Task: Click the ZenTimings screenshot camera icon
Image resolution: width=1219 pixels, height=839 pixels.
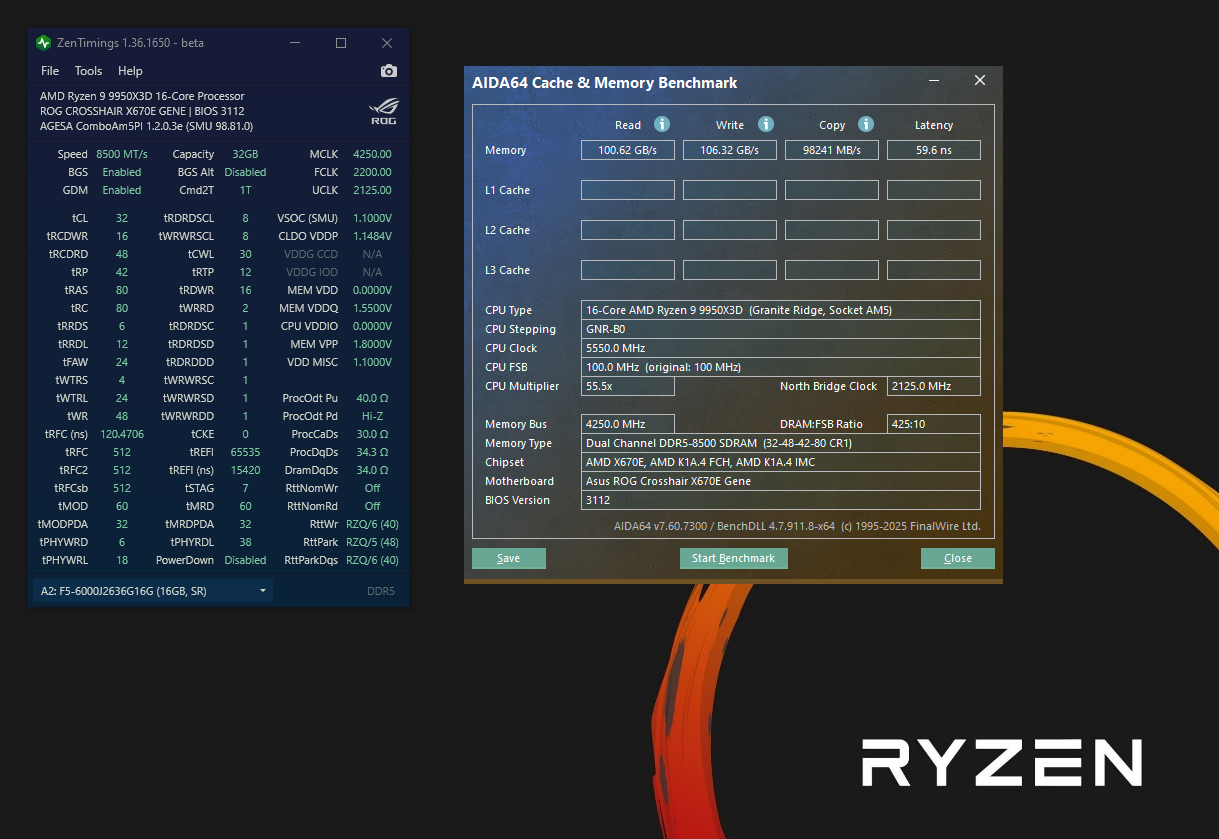Action: [x=389, y=71]
